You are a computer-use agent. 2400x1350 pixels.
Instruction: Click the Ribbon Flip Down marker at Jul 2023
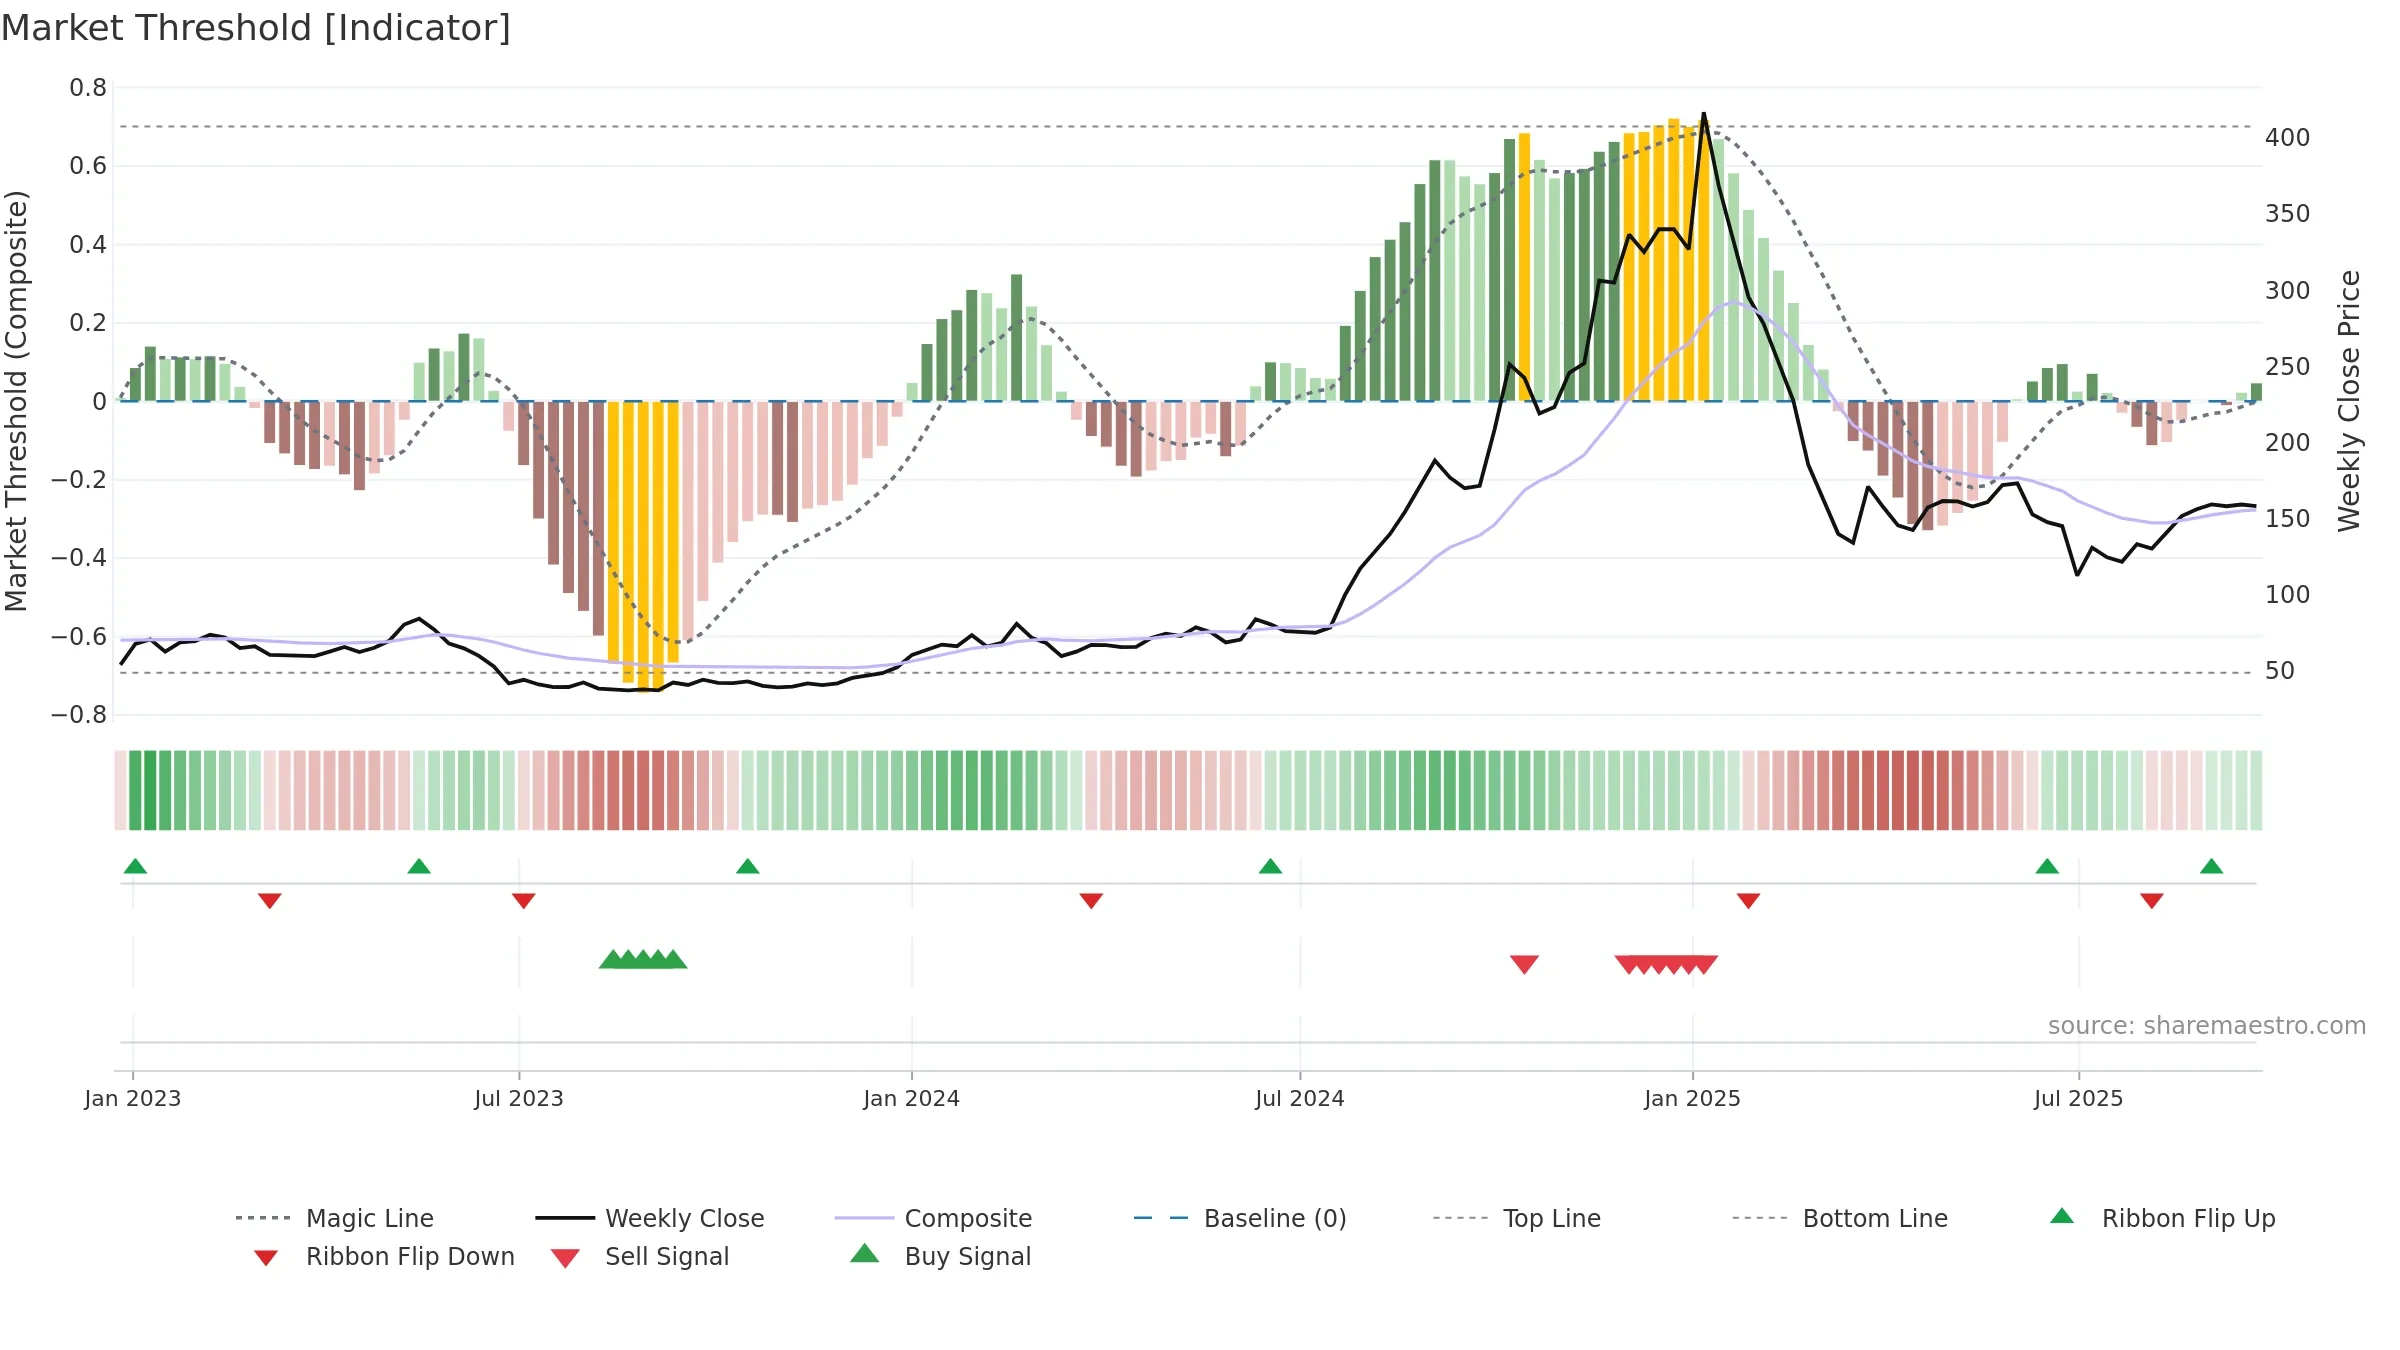pos(523,901)
